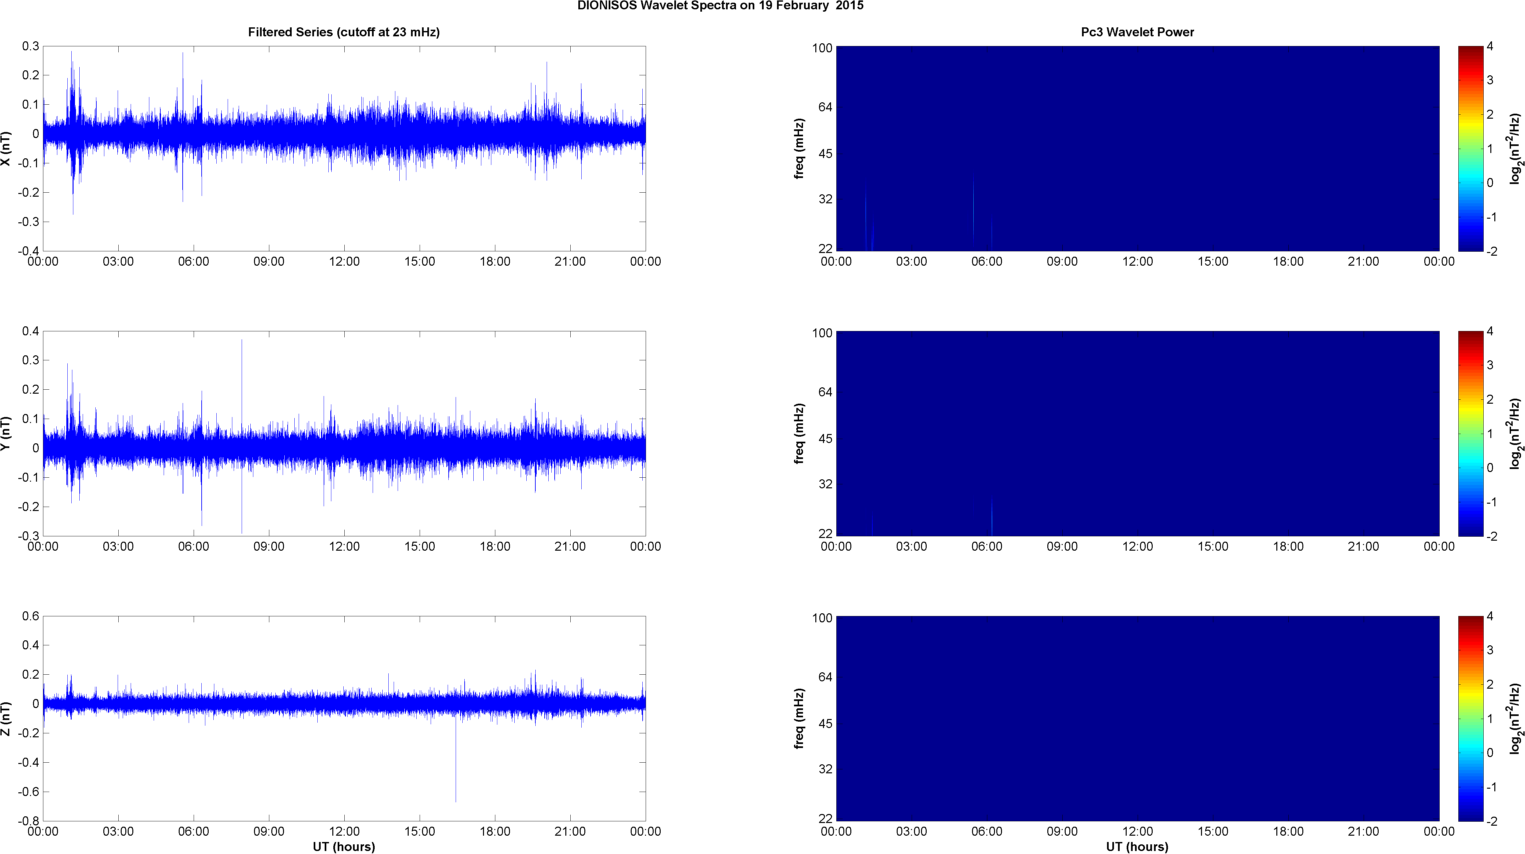Image resolution: width=1525 pixels, height=854 pixels.
Task: Click the "03:00" tick under the X series plot
Action: click(x=118, y=262)
